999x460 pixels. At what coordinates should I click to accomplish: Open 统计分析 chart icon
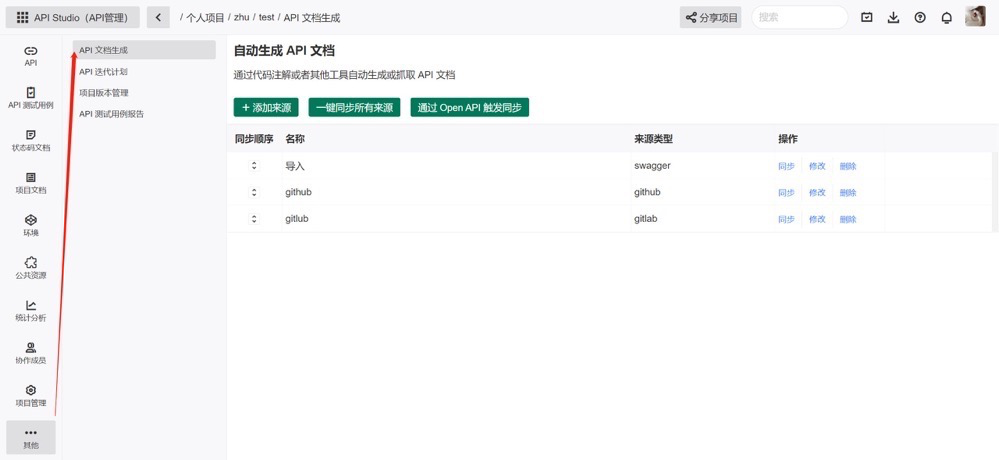[x=30, y=311]
